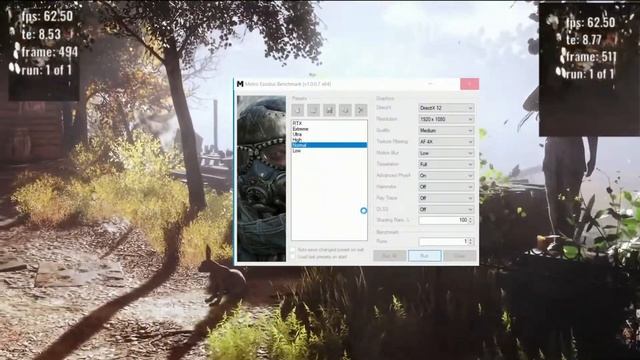Open the Resolution 1920 x 1080 dropdown
The height and width of the screenshot is (360, 640).
pos(446,119)
